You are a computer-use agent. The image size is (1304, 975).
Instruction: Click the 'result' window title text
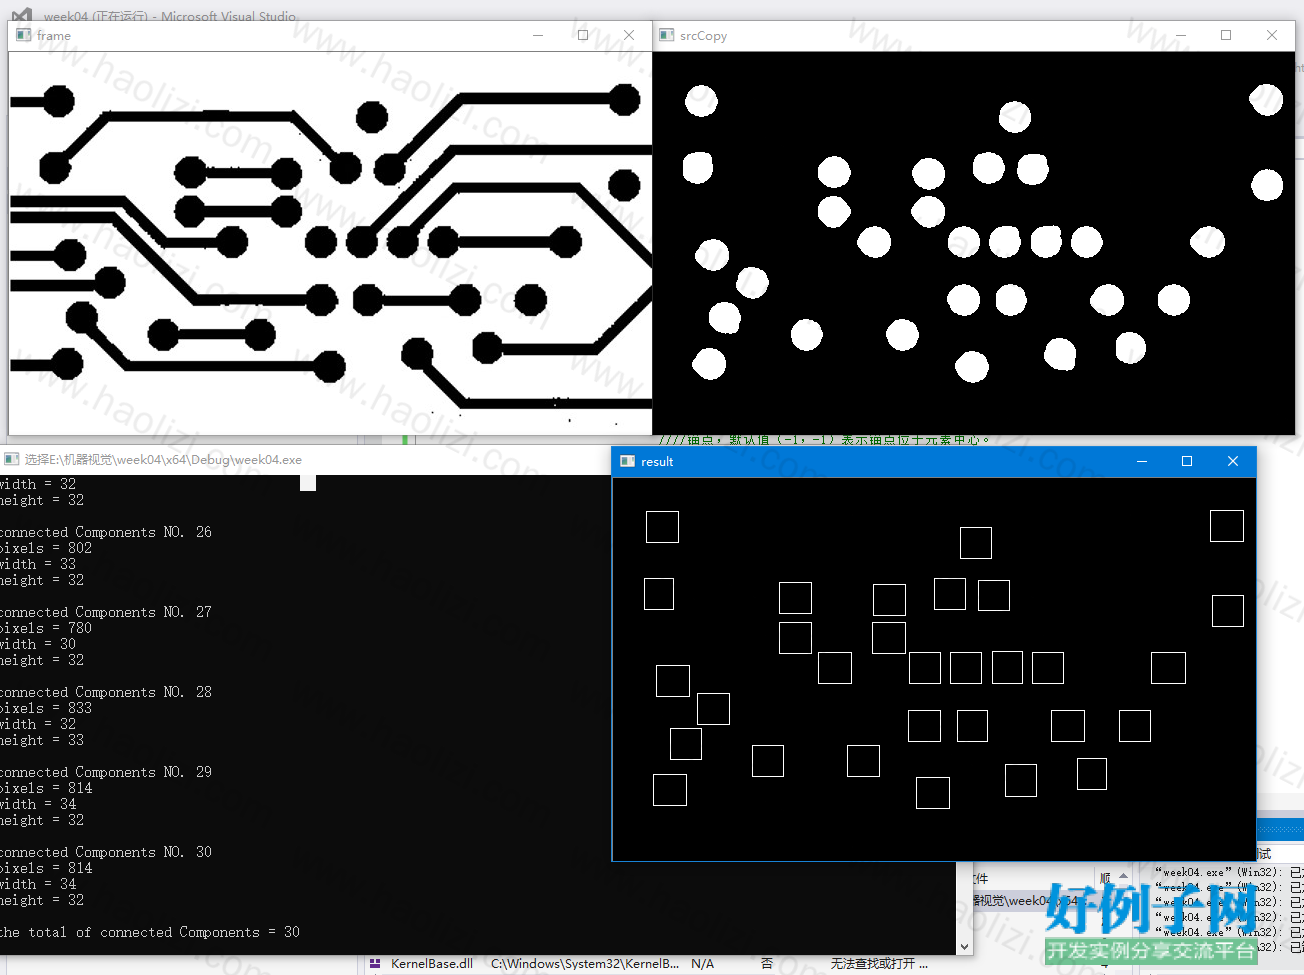coord(657,461)
